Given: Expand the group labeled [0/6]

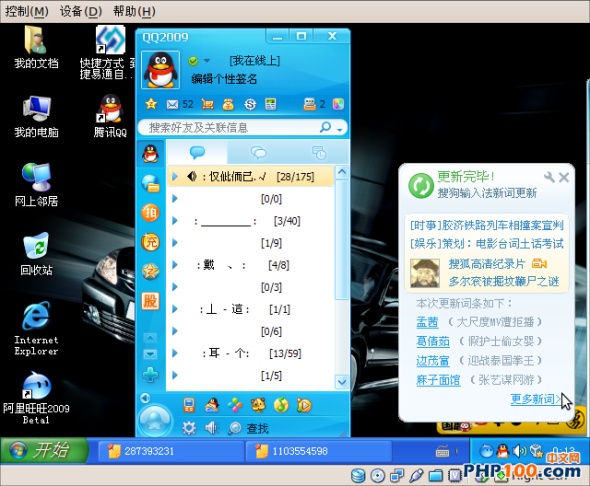Looking at the screenshot, I should pyautogui.click(x=175, y=331).
